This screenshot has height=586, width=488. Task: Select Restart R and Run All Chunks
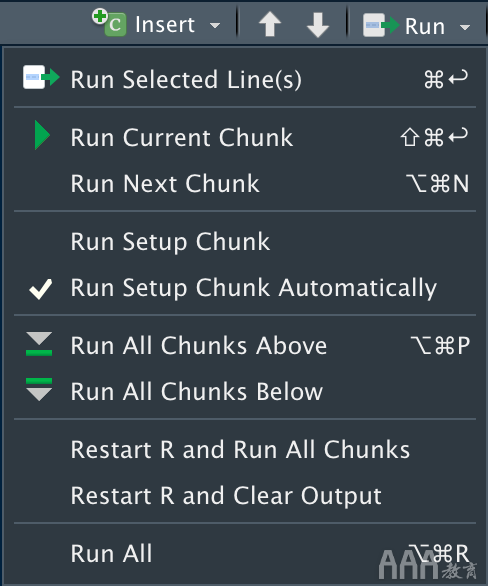click(x=245, y=449)
